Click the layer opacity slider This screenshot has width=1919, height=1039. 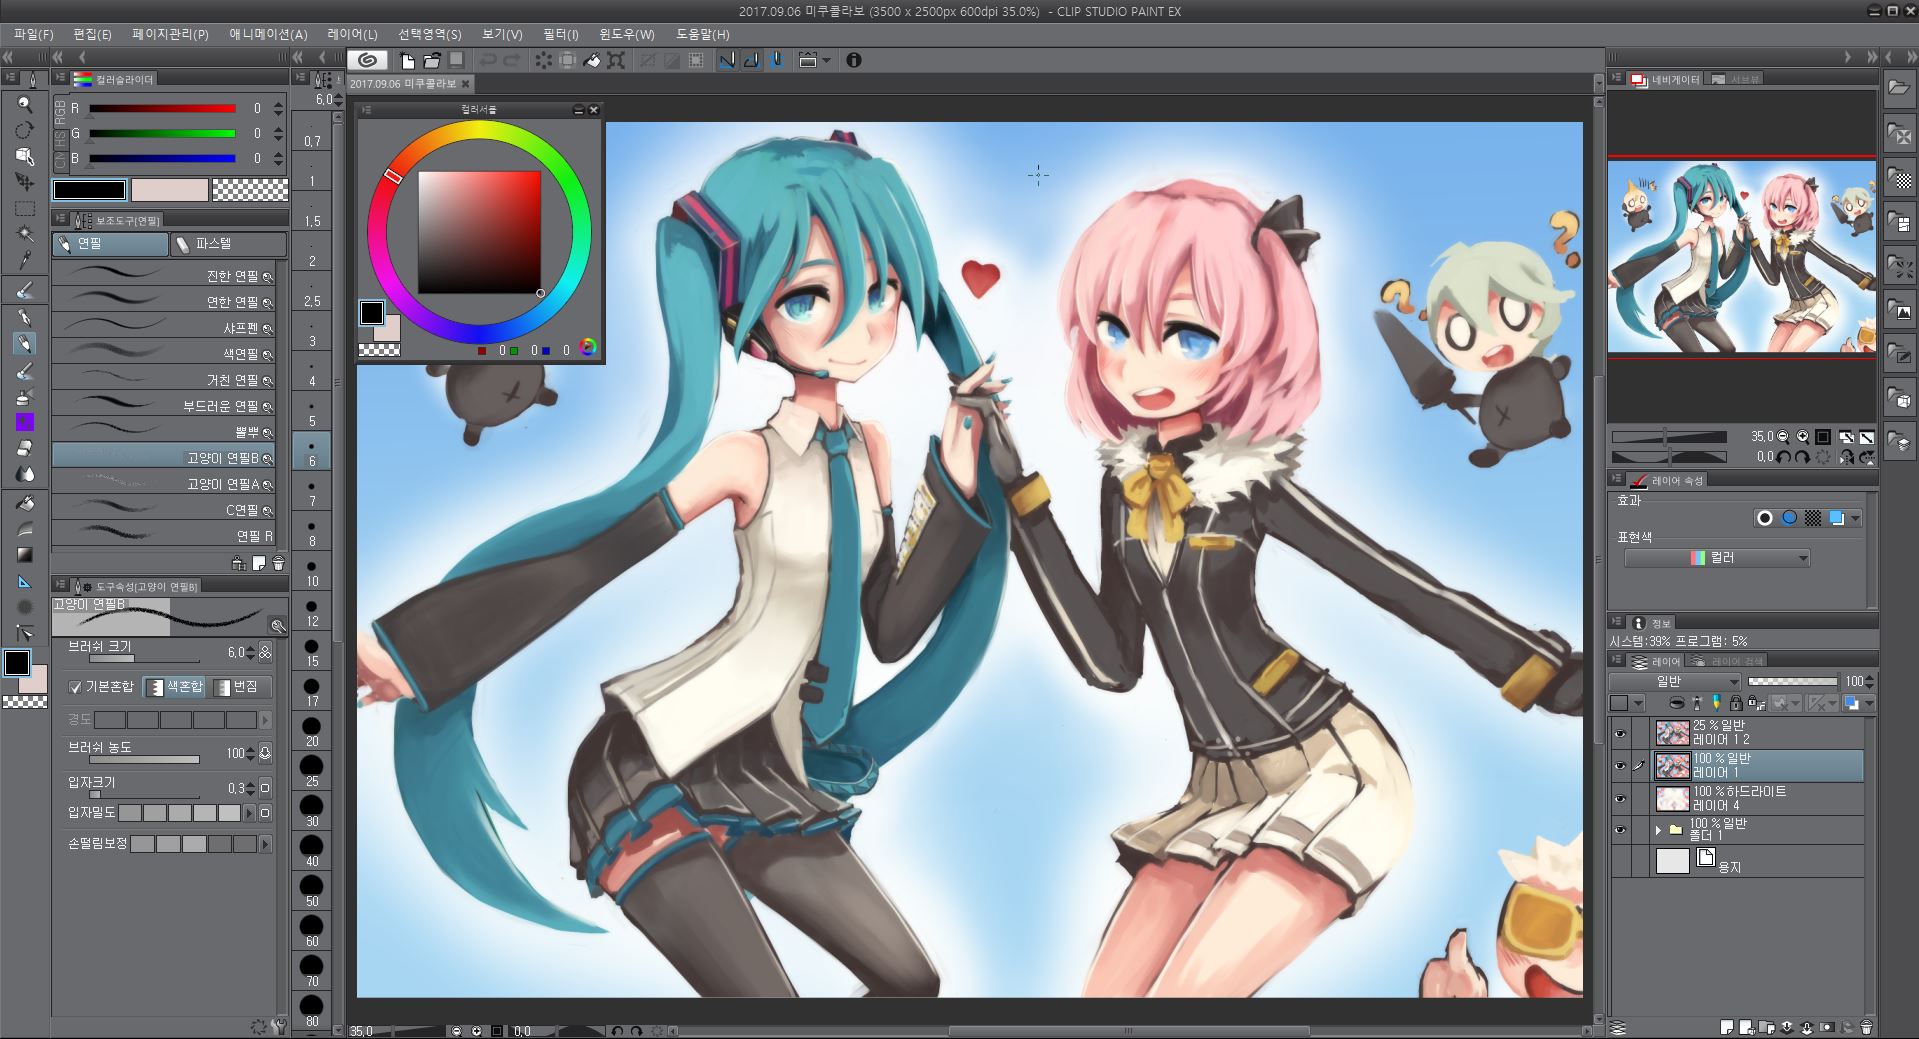click(x=1793, y=681)
